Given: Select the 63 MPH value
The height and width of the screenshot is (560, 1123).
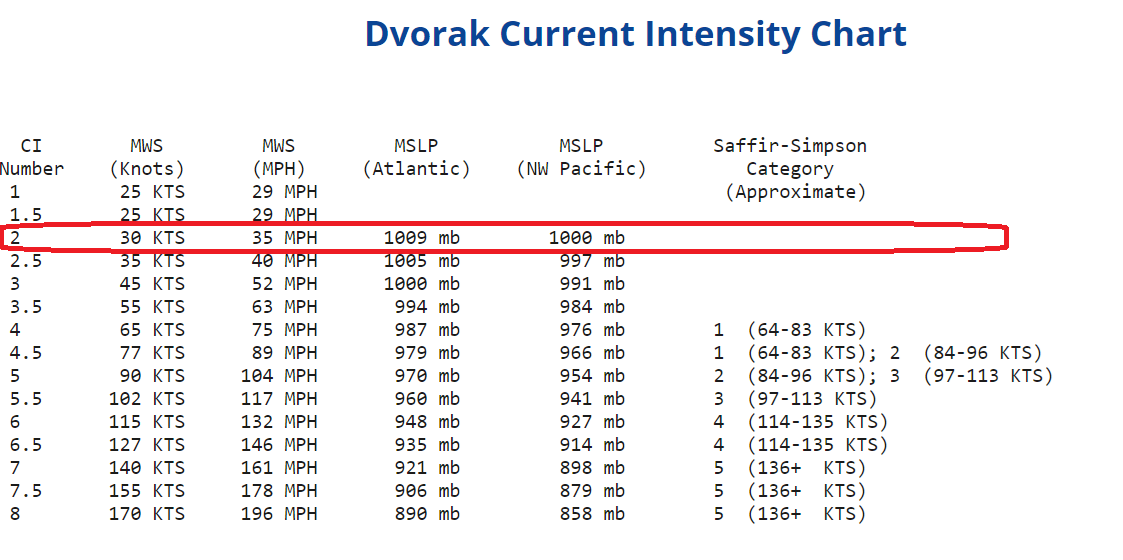Looking at the screenshot, I should coord(284,306).
